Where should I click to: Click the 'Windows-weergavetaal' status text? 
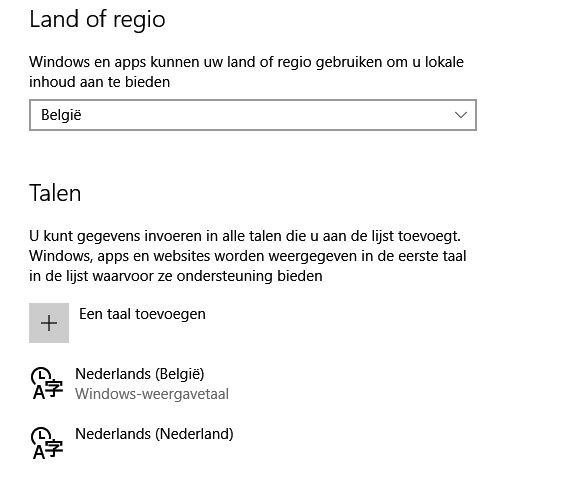click(x=152, y=394)
